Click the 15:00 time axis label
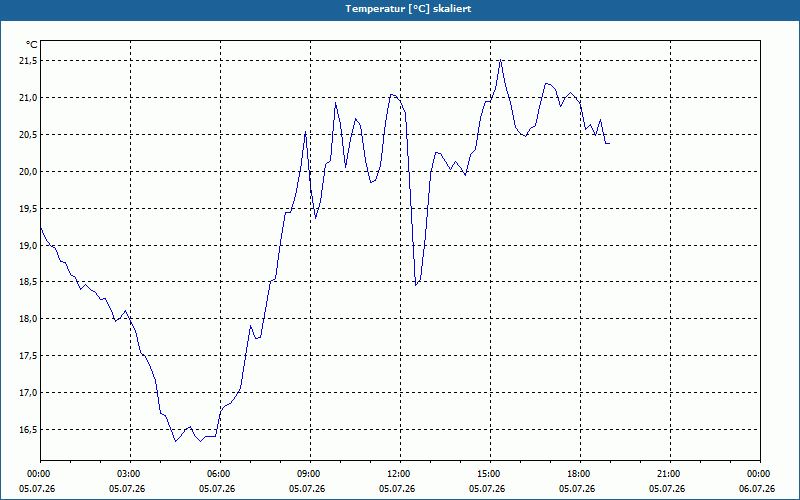Image resolution: width=800 pixels, height=500 pixels. [490, 474]
